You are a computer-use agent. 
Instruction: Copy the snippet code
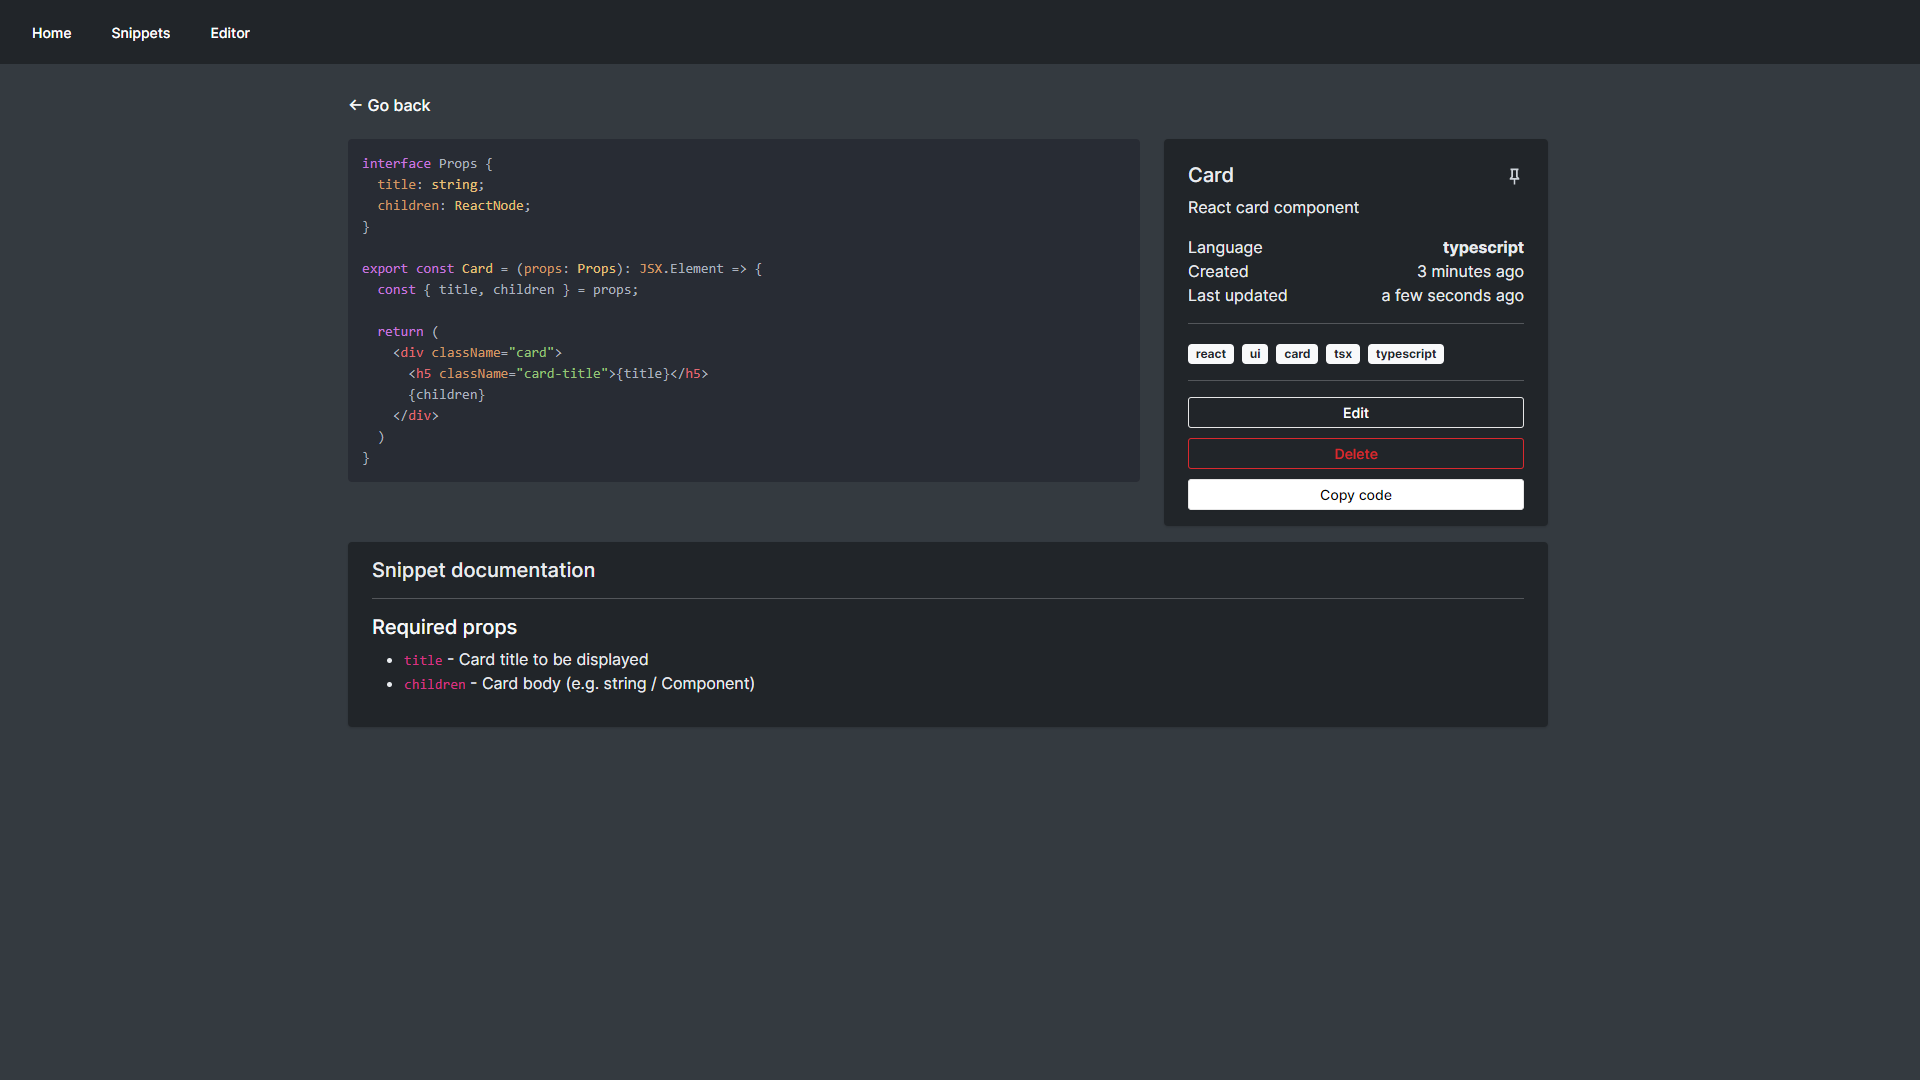(1355, 494)
